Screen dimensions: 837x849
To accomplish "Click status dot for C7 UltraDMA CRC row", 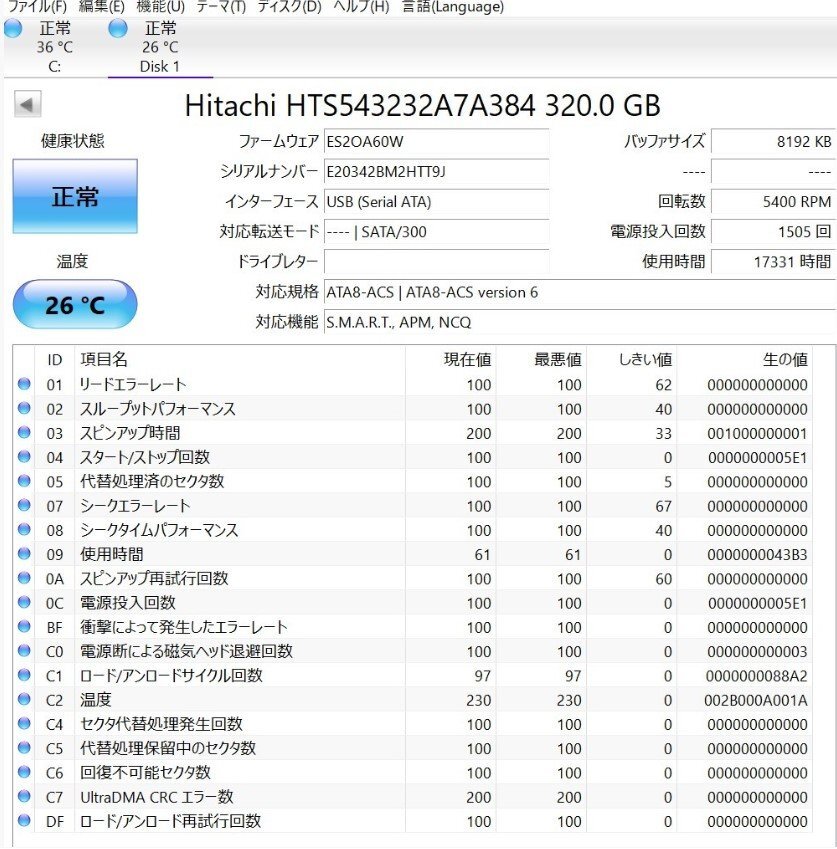I will [24, 797].
